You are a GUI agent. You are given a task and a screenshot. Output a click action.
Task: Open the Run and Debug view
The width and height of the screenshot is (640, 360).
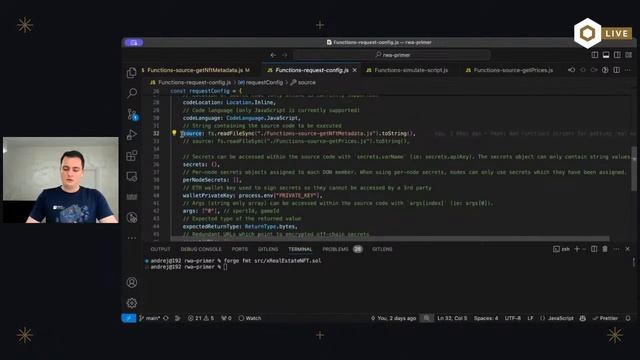tap(131, 135)
